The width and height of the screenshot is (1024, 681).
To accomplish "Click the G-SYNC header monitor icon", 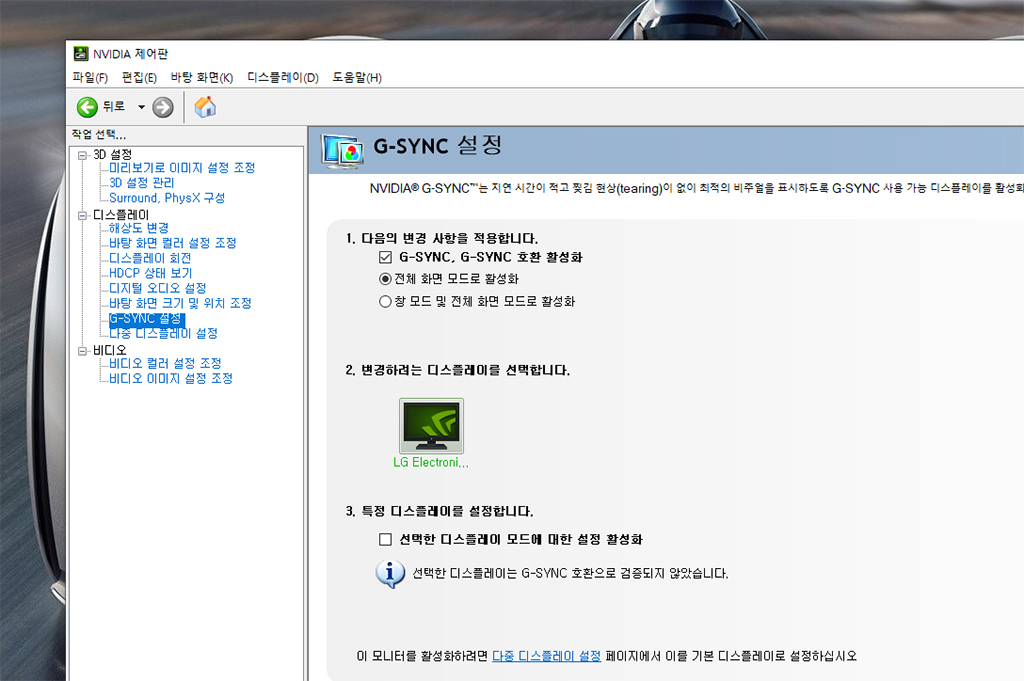I will [x=342, y=151].
